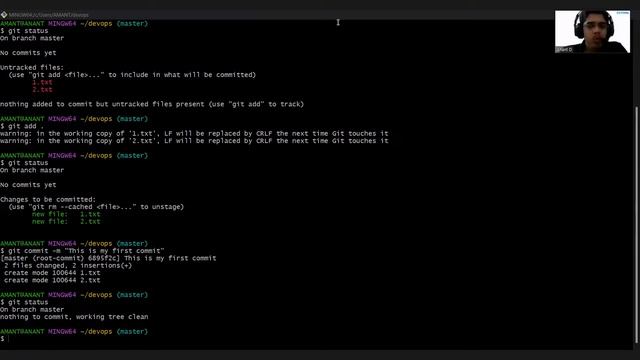This screenshot has width=640, height=360.
Task: Click the "[master (root-commit) 6895f2c]" output line
Action: 108,258
